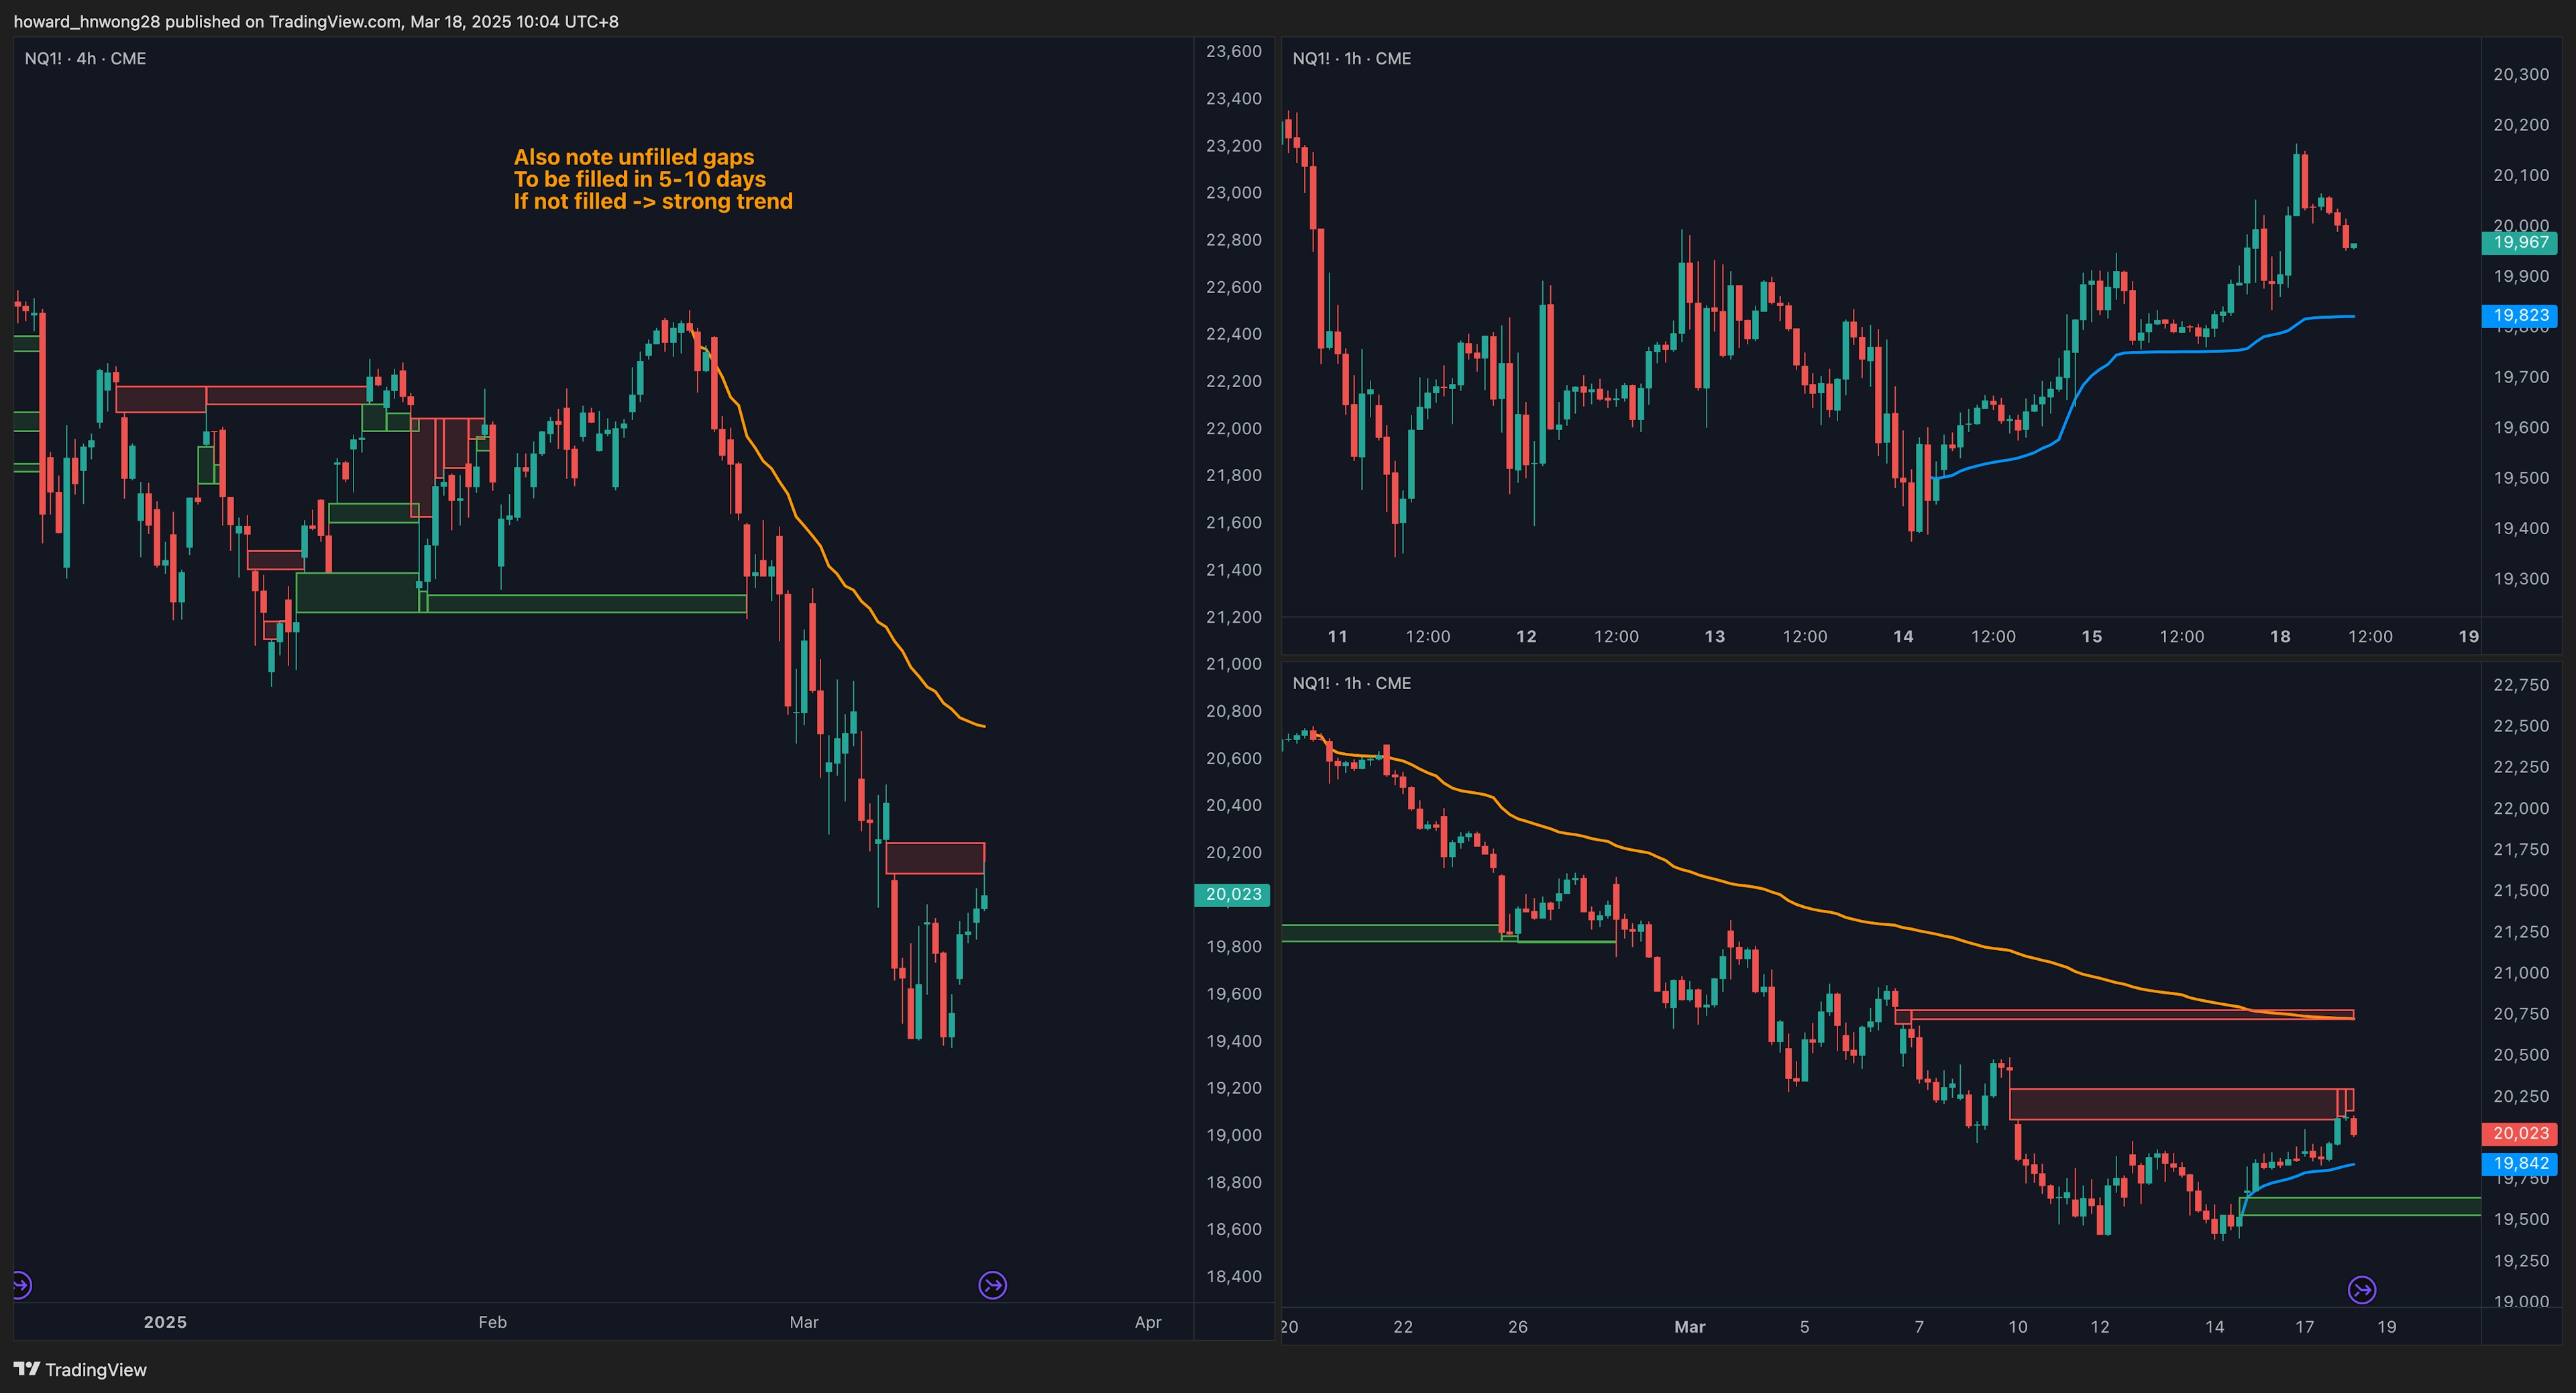Click the green 19,967 price tag on the top-right chart

2519,243
